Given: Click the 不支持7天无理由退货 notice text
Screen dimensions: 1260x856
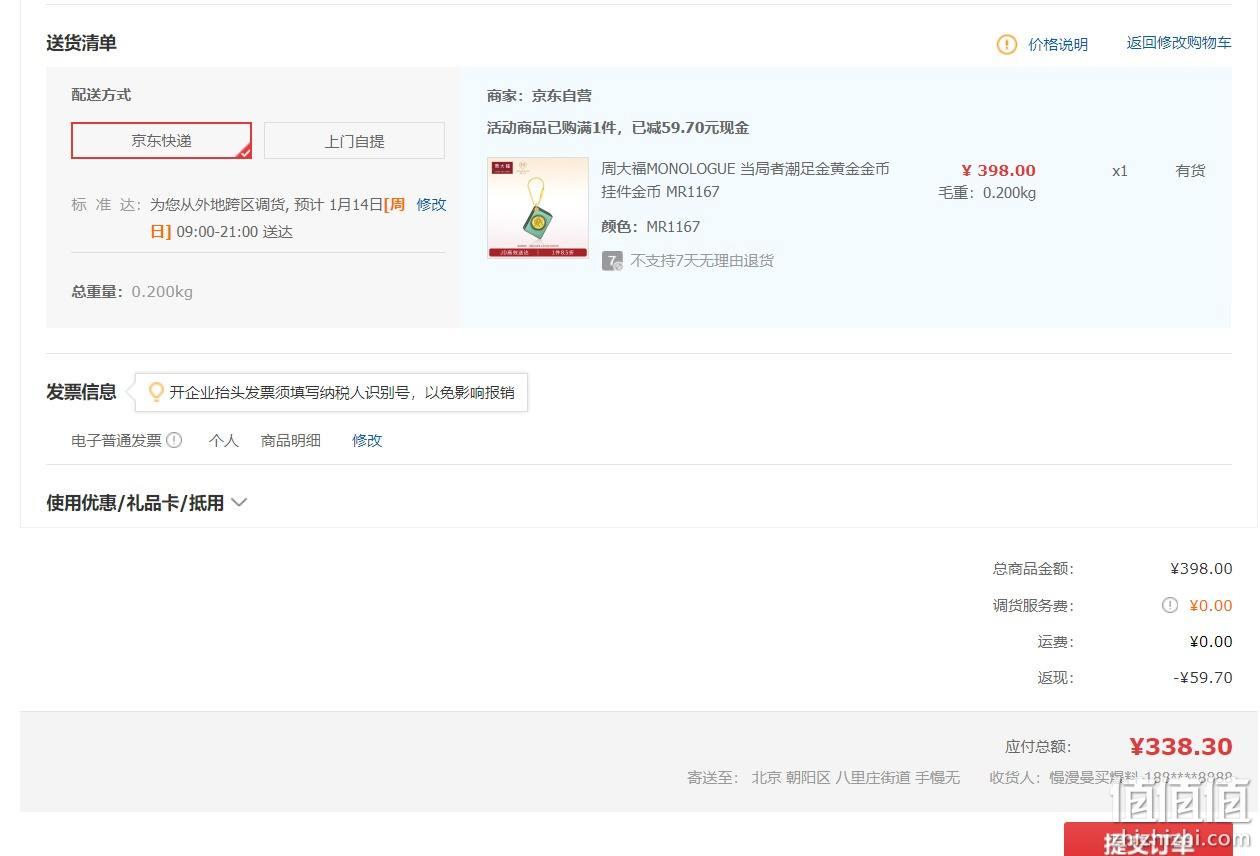Looking at the screenshot, I should pos(702,261).
